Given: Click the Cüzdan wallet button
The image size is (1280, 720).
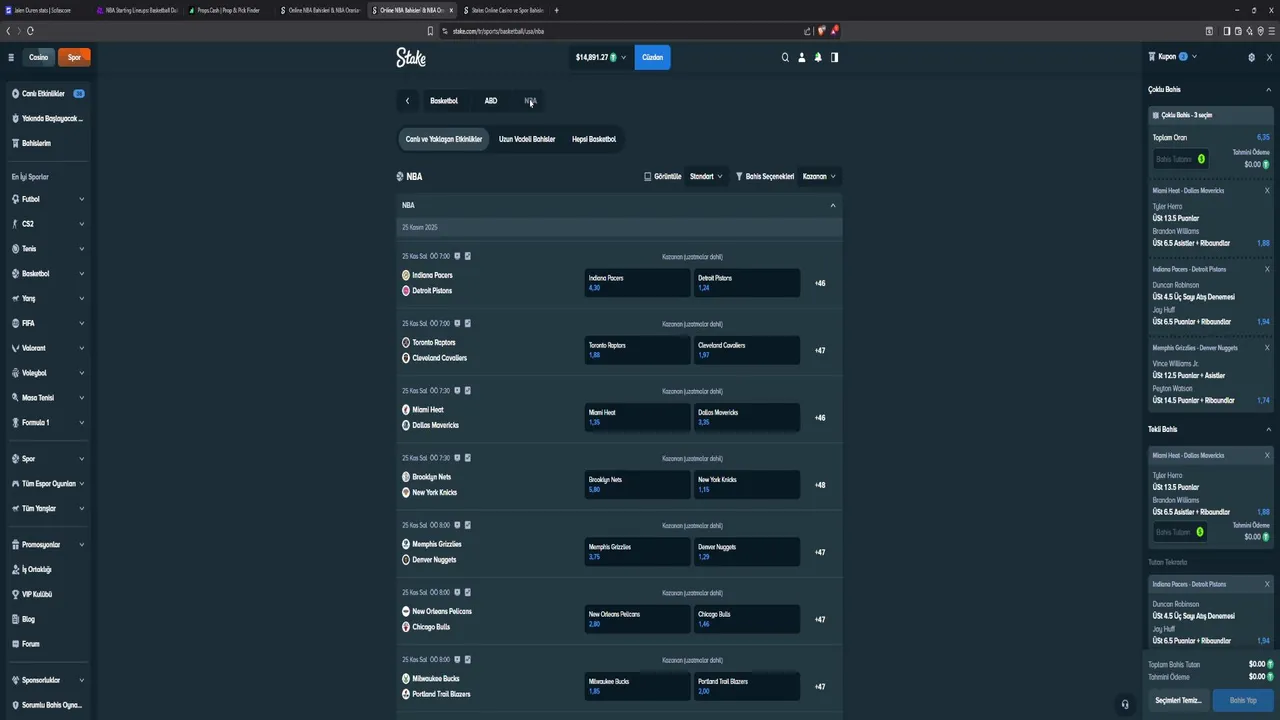Looking at the screenshot, I should (652, 57).
